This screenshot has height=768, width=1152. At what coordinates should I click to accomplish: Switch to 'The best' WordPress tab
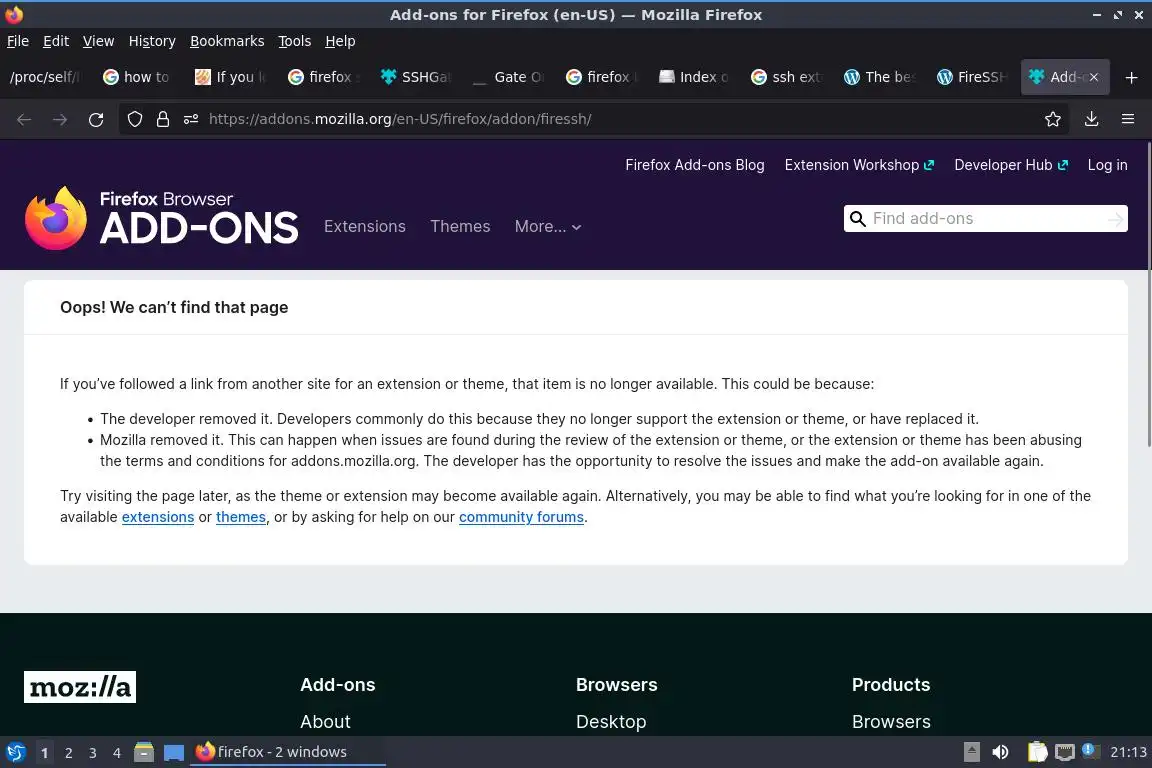pos(879,77)
